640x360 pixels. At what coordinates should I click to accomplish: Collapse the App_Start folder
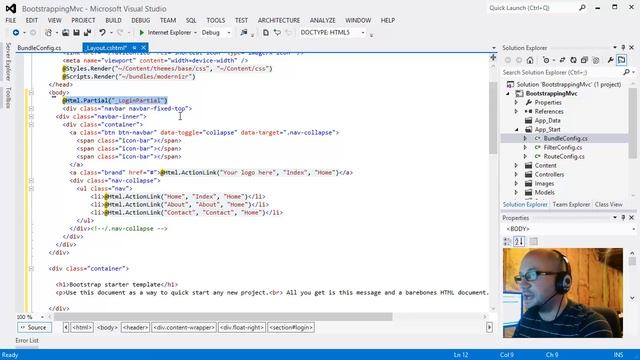pos(516,129)
